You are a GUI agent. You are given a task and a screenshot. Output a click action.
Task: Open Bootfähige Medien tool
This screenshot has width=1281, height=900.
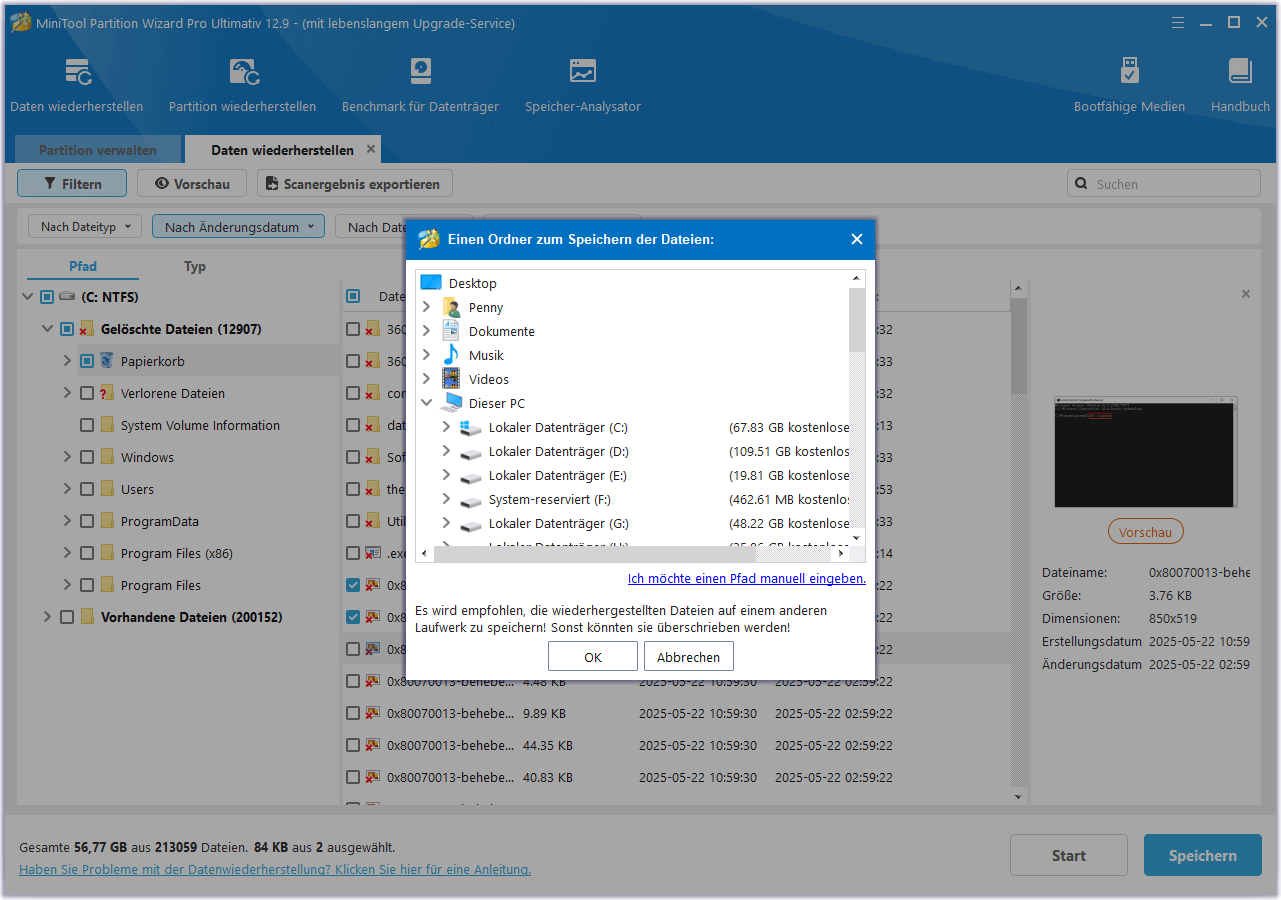tap(1129, 84)
